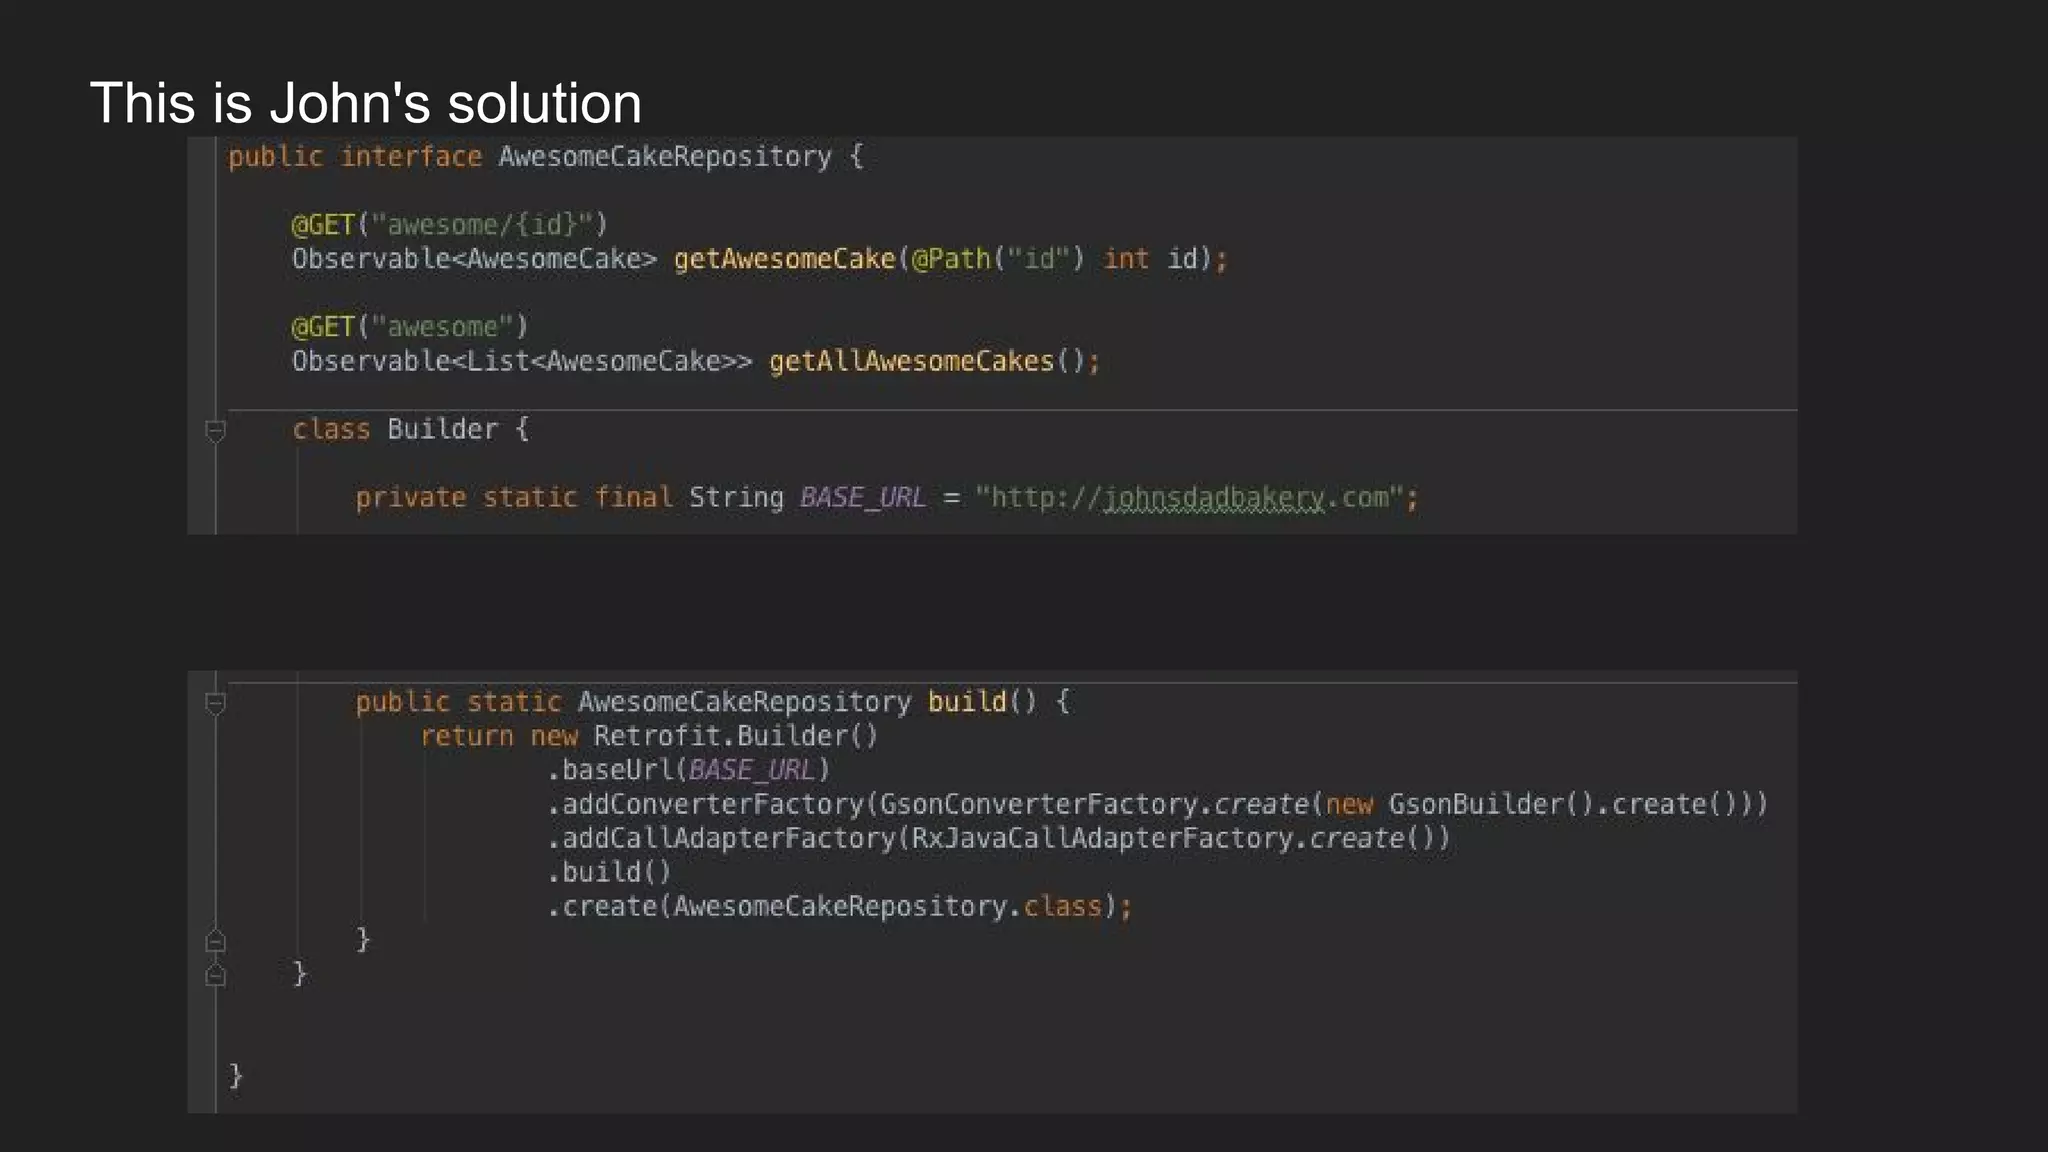Click the Builder class closing fold marker
Image resolution: width=2048 pixels, height=1152 pixels.
pyautogui.click(x=215, y=975)
